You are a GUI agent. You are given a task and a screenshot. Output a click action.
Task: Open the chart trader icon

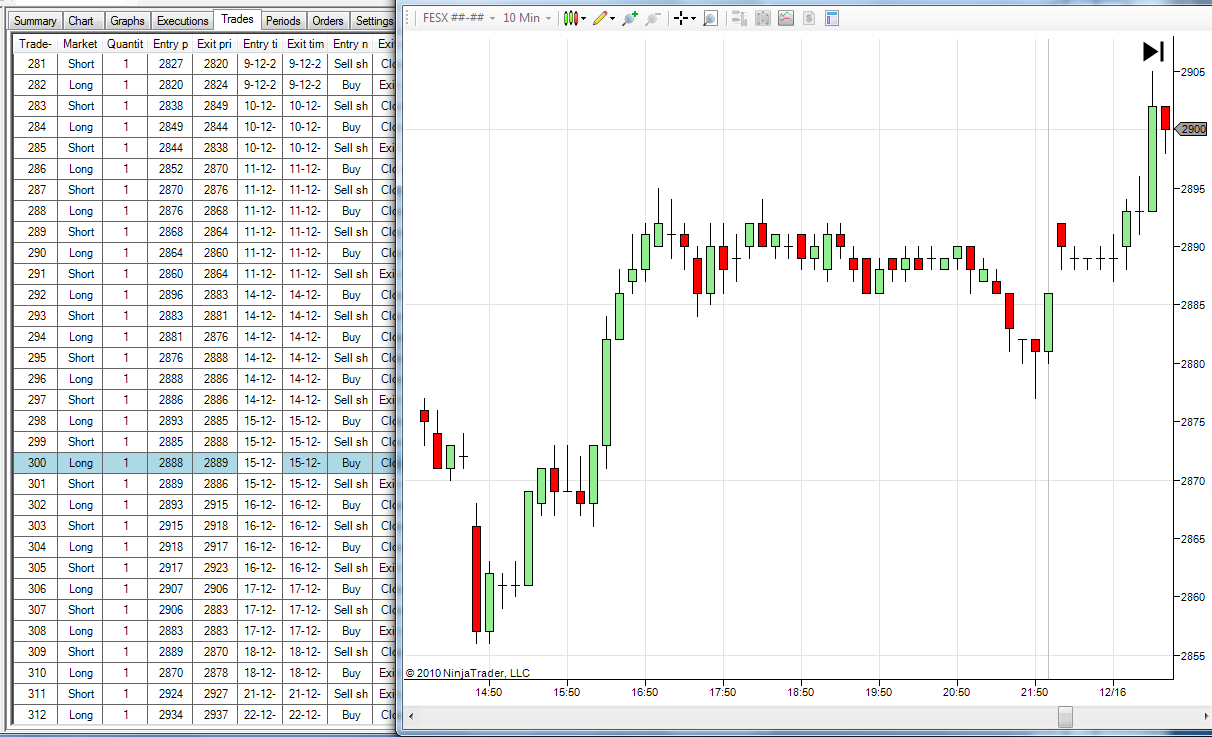tap(739, 18)
